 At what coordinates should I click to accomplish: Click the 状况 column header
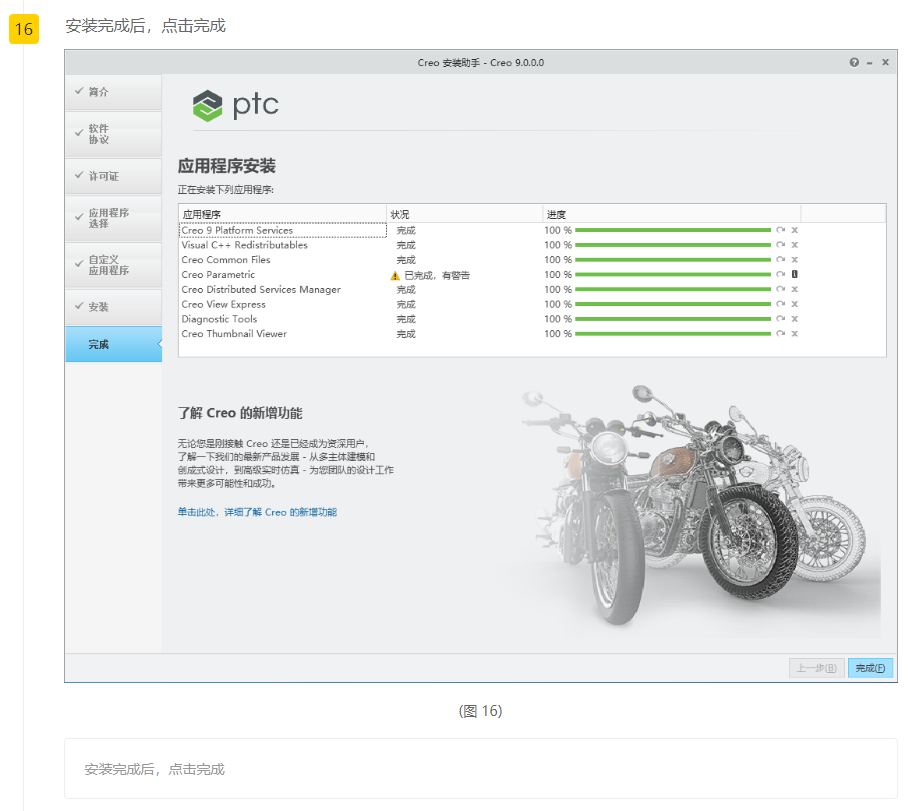[464, 214]
